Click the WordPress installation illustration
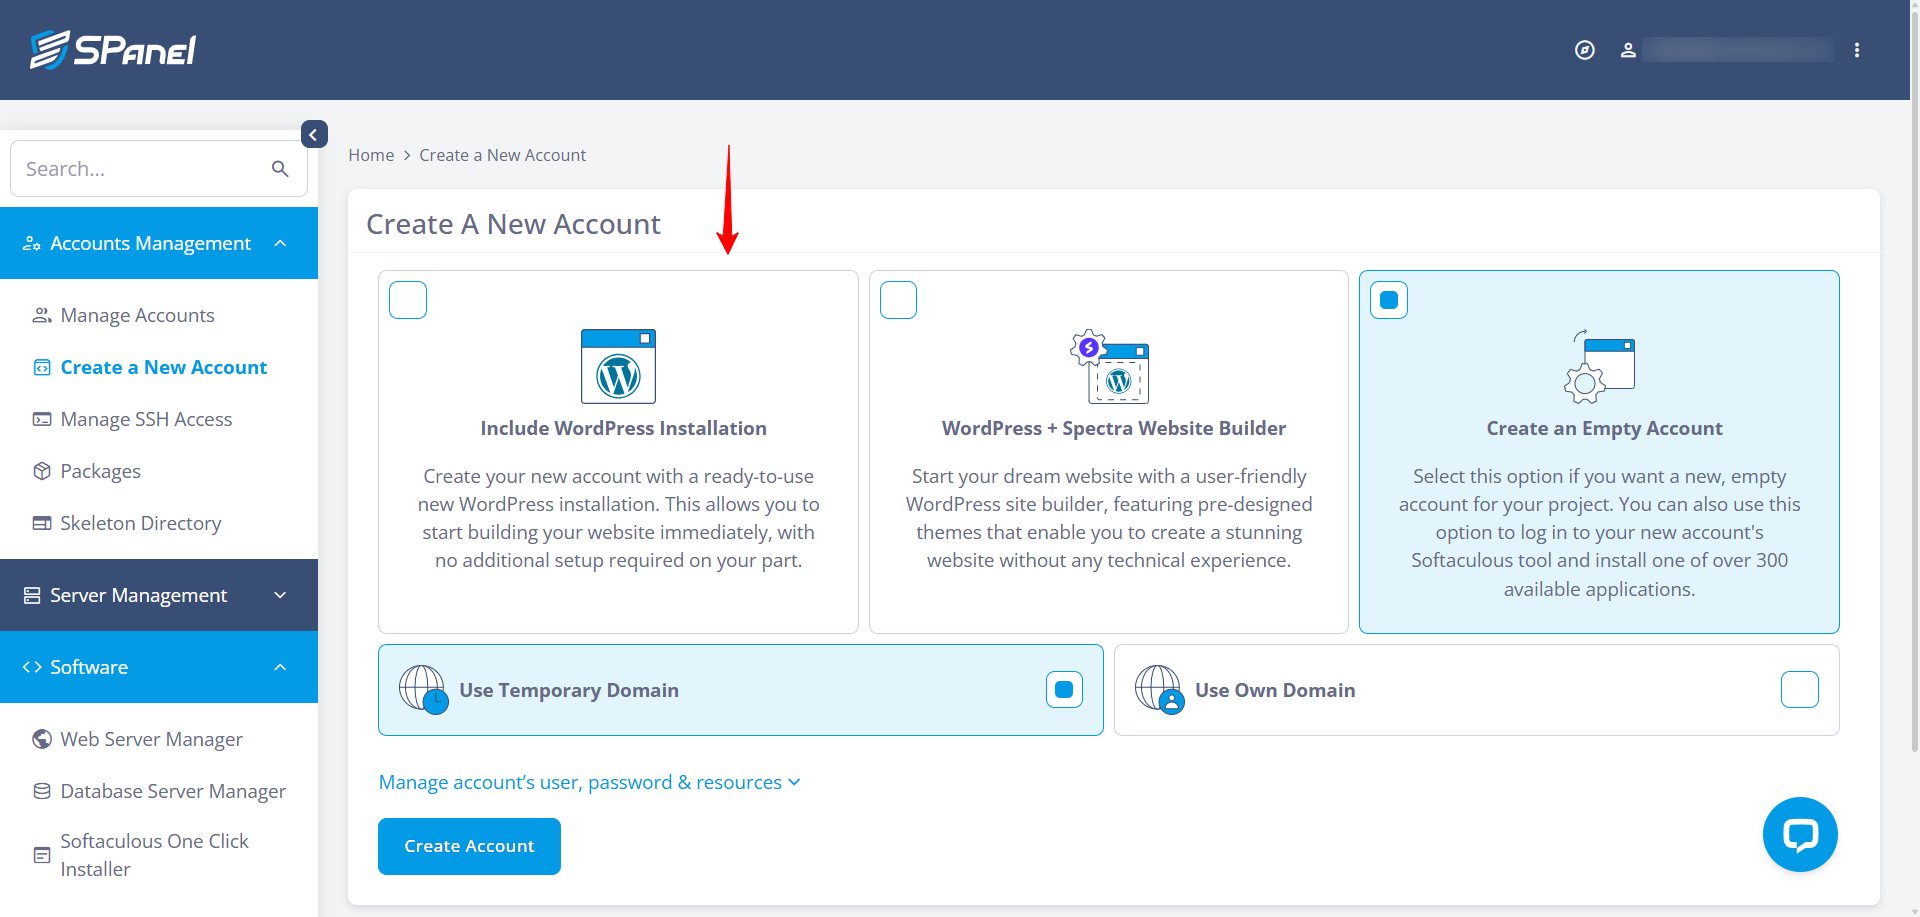The image size is (1920, 917). (x=619, y=366)
